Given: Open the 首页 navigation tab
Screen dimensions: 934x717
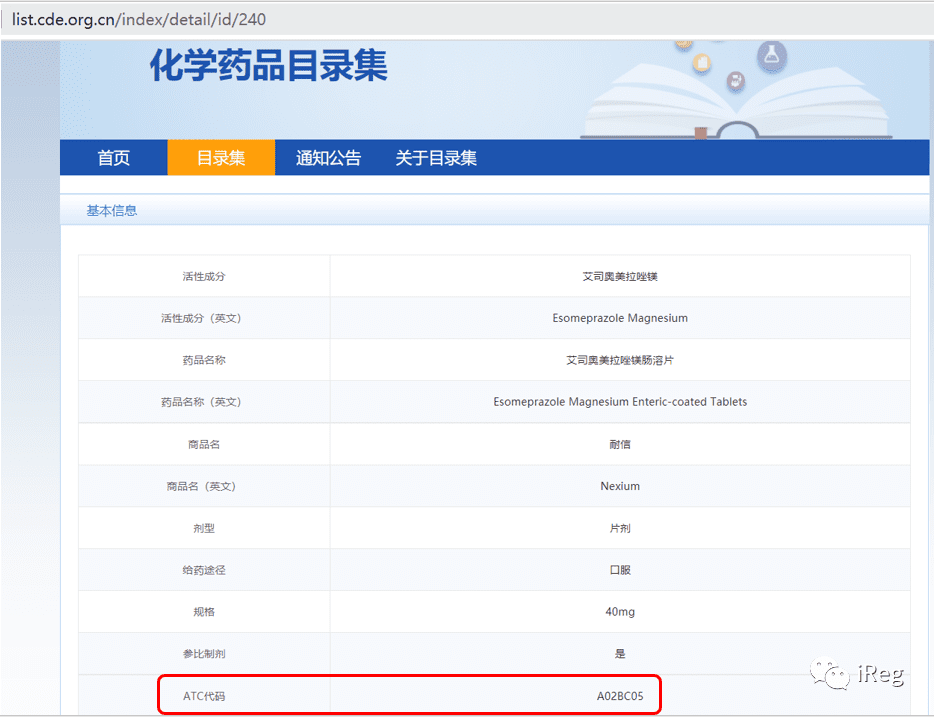Looking at the screenshot, I should (x=113, y=158).
